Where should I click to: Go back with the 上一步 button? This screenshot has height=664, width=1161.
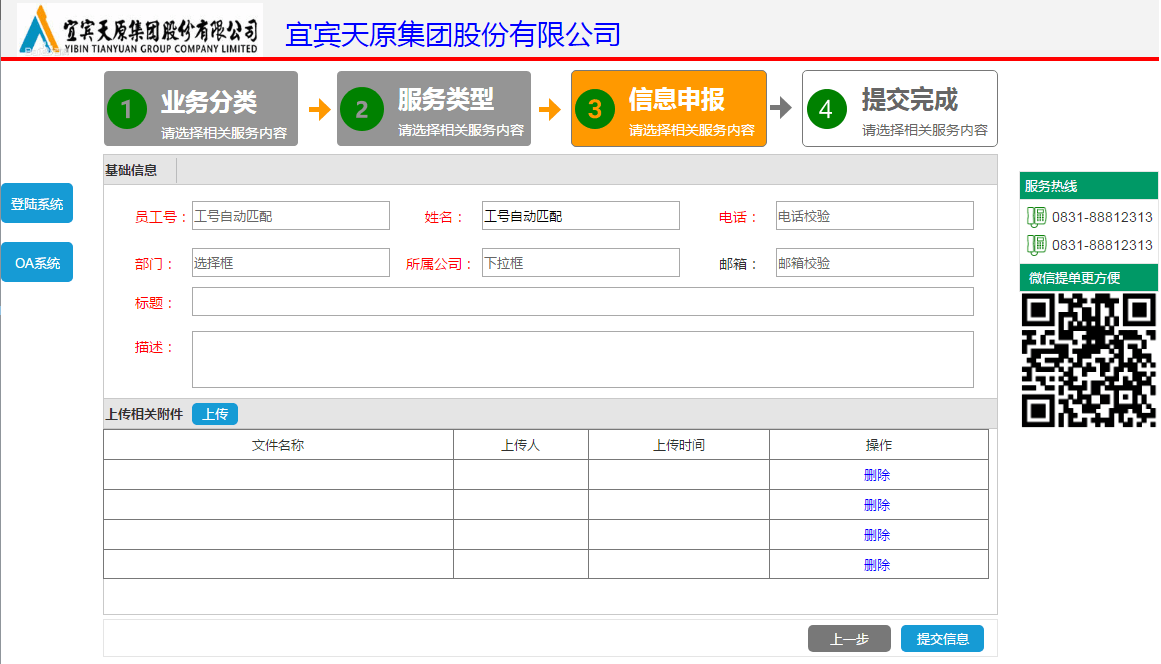point(849,639)
